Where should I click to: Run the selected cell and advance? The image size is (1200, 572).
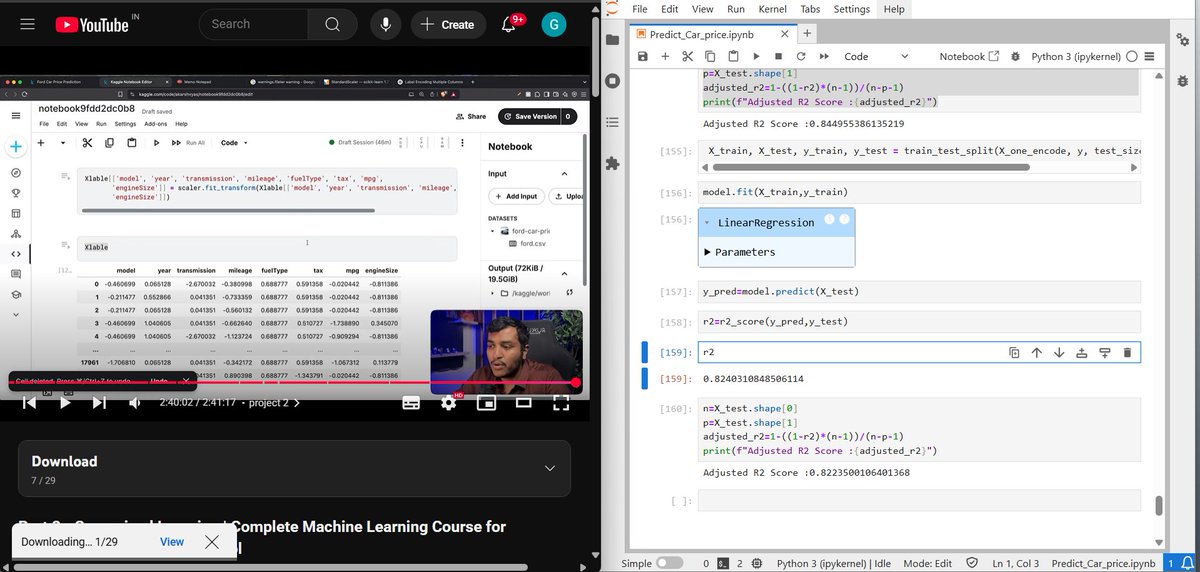click(x=756, y=57)
